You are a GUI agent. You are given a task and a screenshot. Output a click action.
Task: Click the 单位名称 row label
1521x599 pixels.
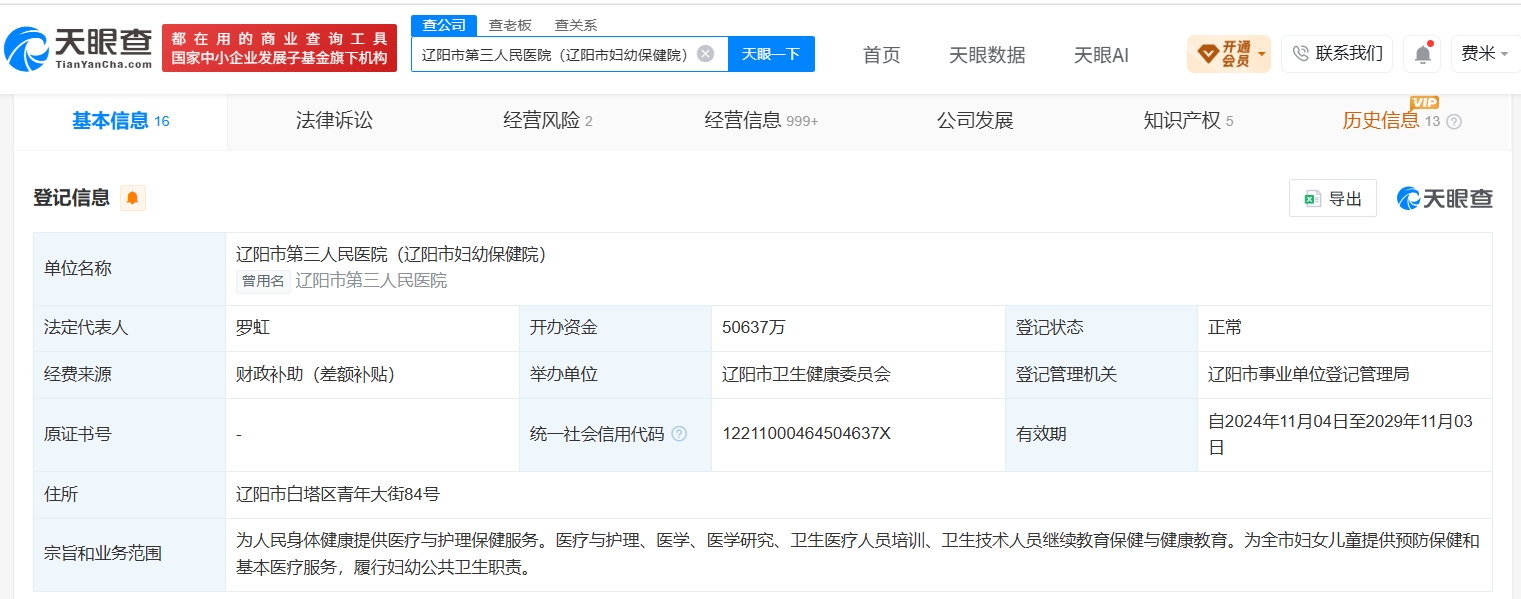[78, 269]
